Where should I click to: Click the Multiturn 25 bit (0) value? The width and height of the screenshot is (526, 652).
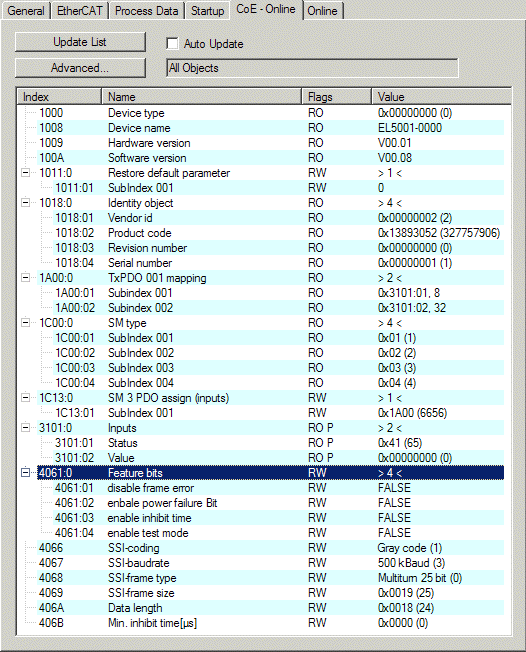420,578
